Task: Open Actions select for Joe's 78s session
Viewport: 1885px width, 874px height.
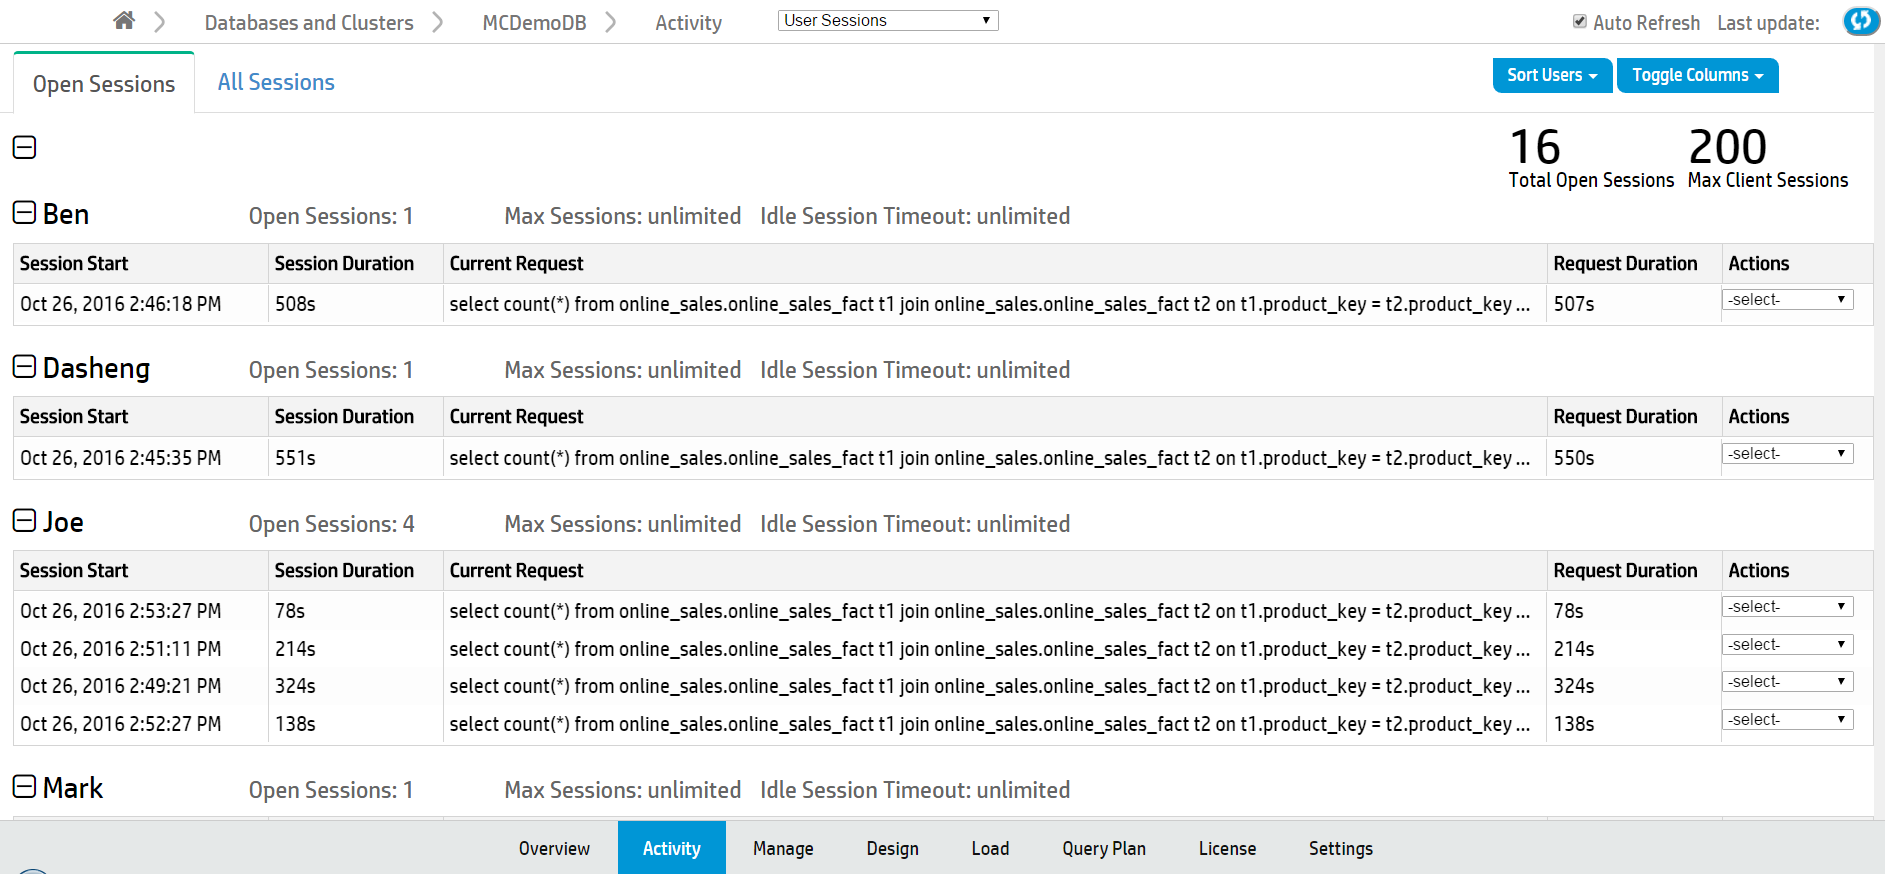Action: pos(1787,607)
